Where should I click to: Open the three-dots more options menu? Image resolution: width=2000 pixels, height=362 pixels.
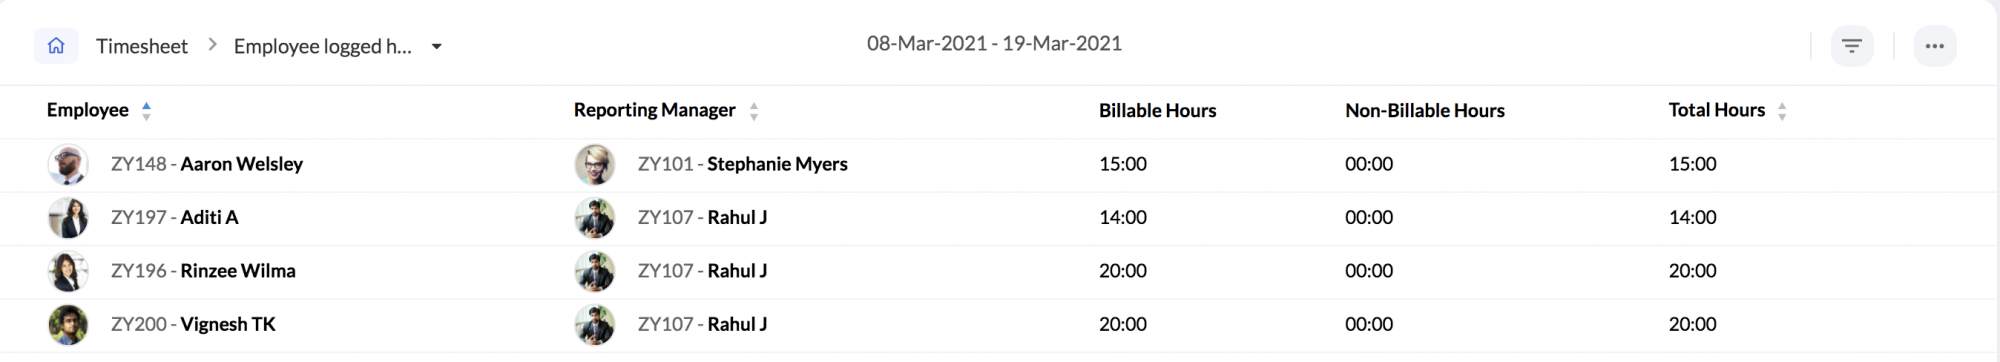click(x=1935, y=46)
